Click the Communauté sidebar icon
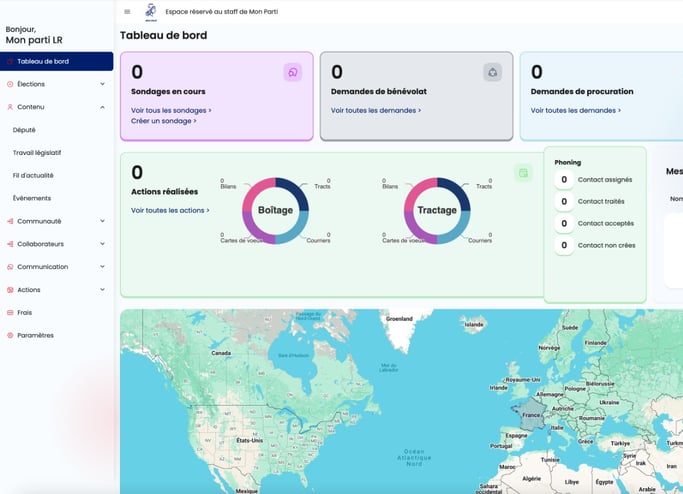 (x=10, y=221)
